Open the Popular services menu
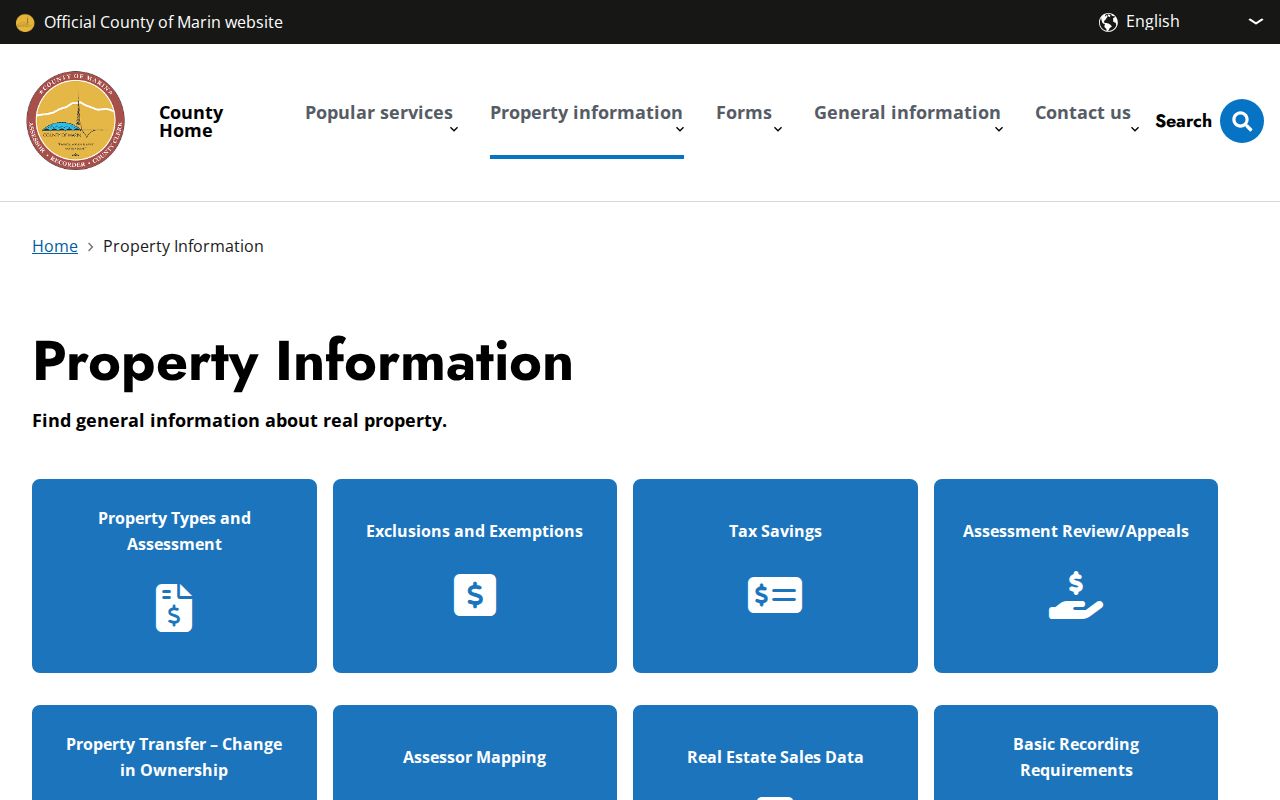1280x800 pixels. 379,113
